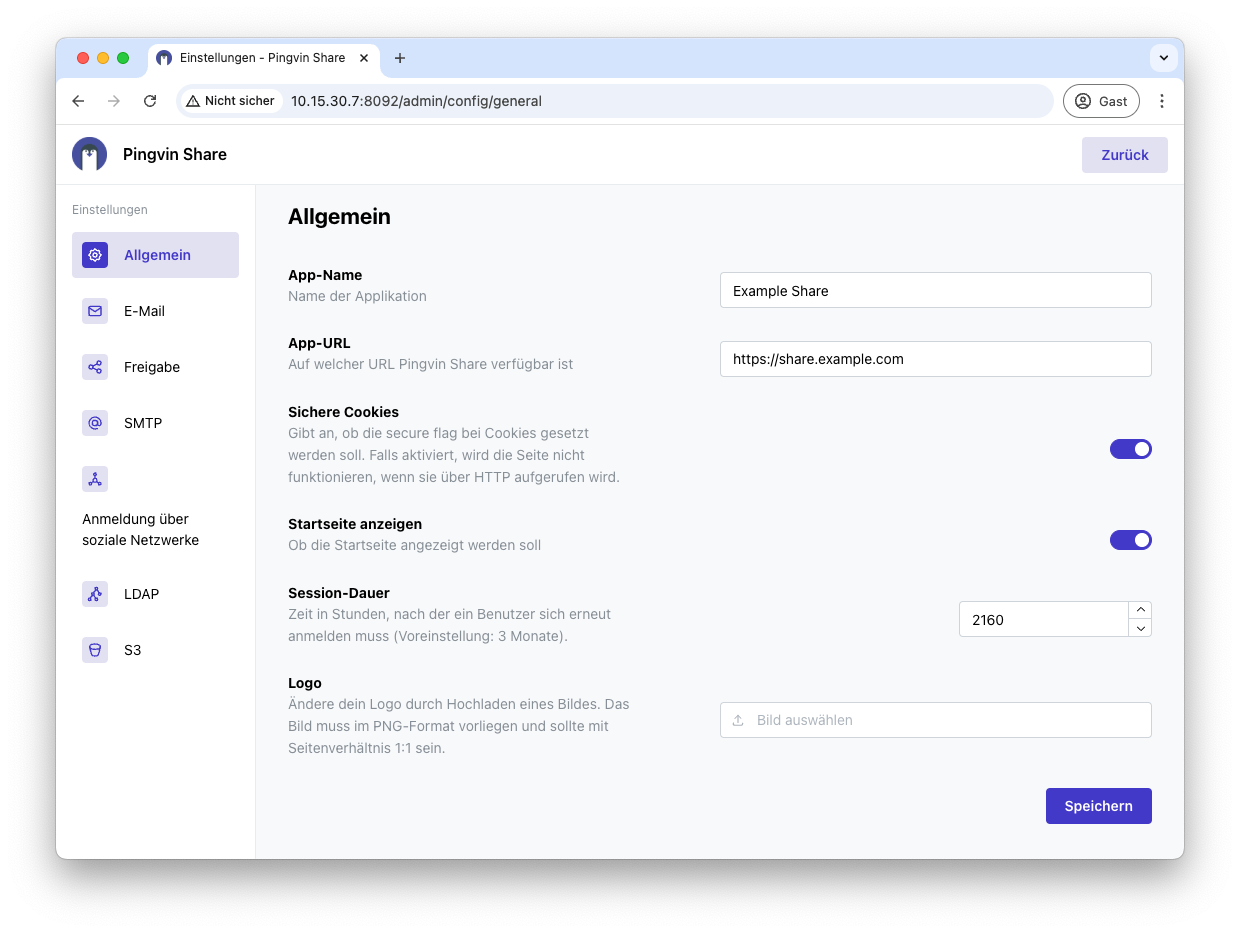Click the LDAP hierarchy icon
1240x933 pixels.
point(95,594)
